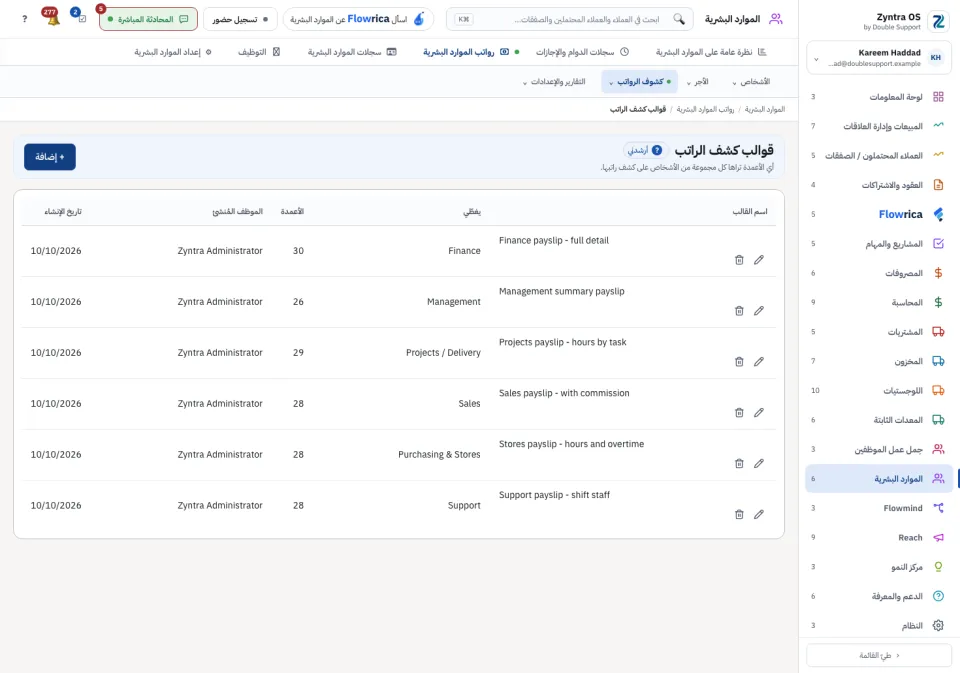The width and height of the screenshot is (960, 673).
Task: Expand the التقارير والإعدادات submenu dropdown
Action: point(553,81)
